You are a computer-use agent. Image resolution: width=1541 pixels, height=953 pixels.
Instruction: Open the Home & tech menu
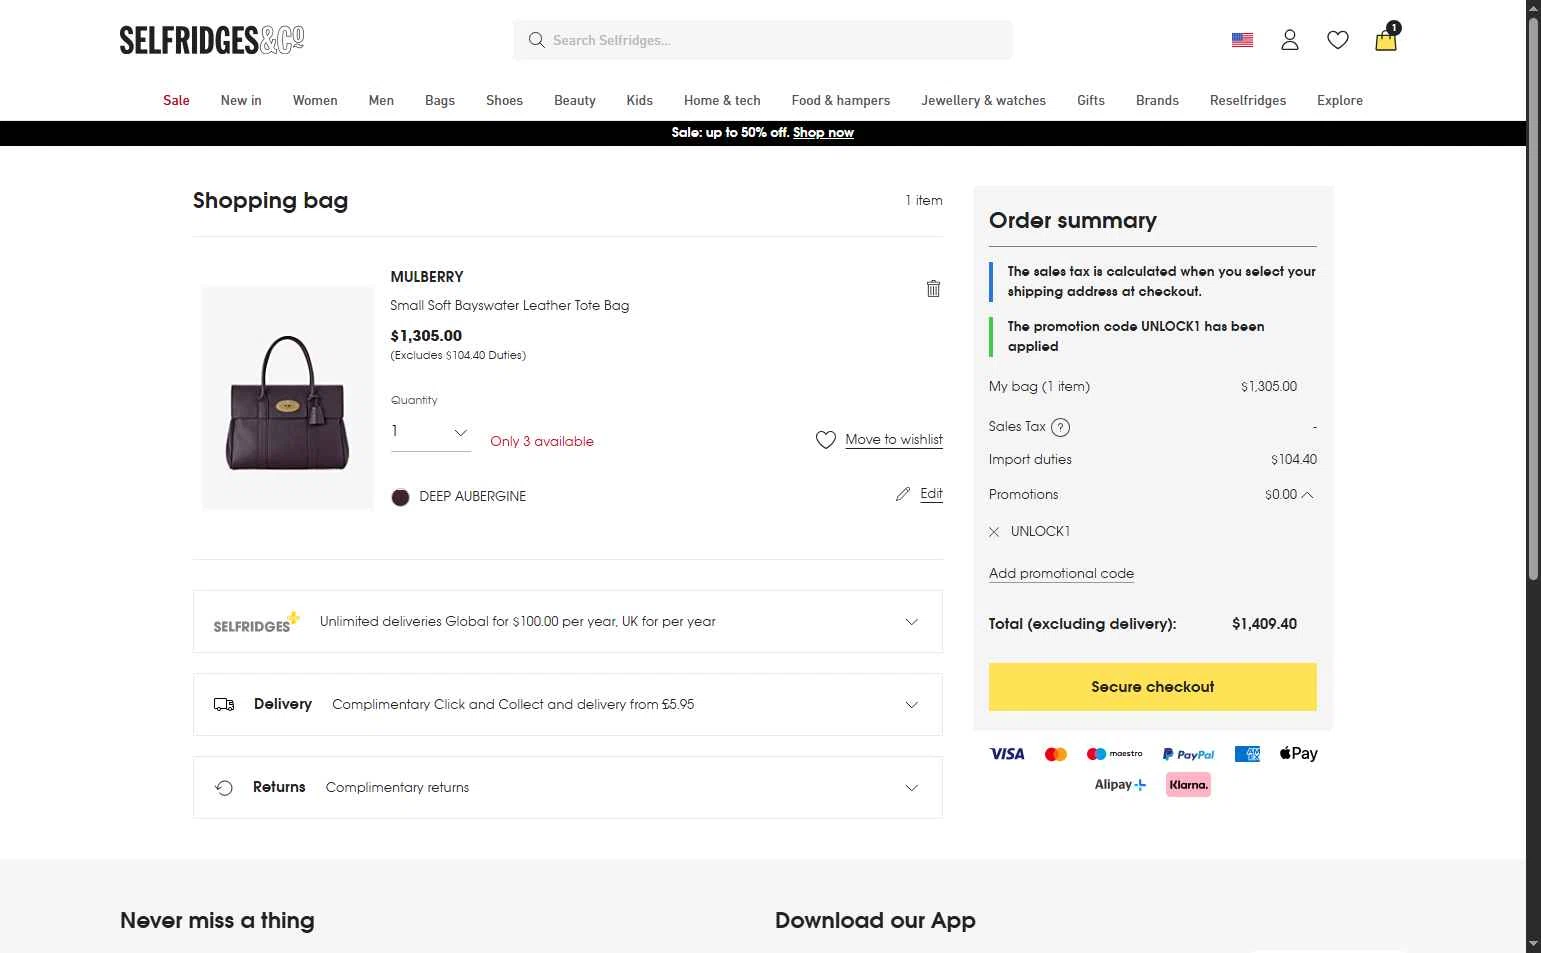coord(722,100)
